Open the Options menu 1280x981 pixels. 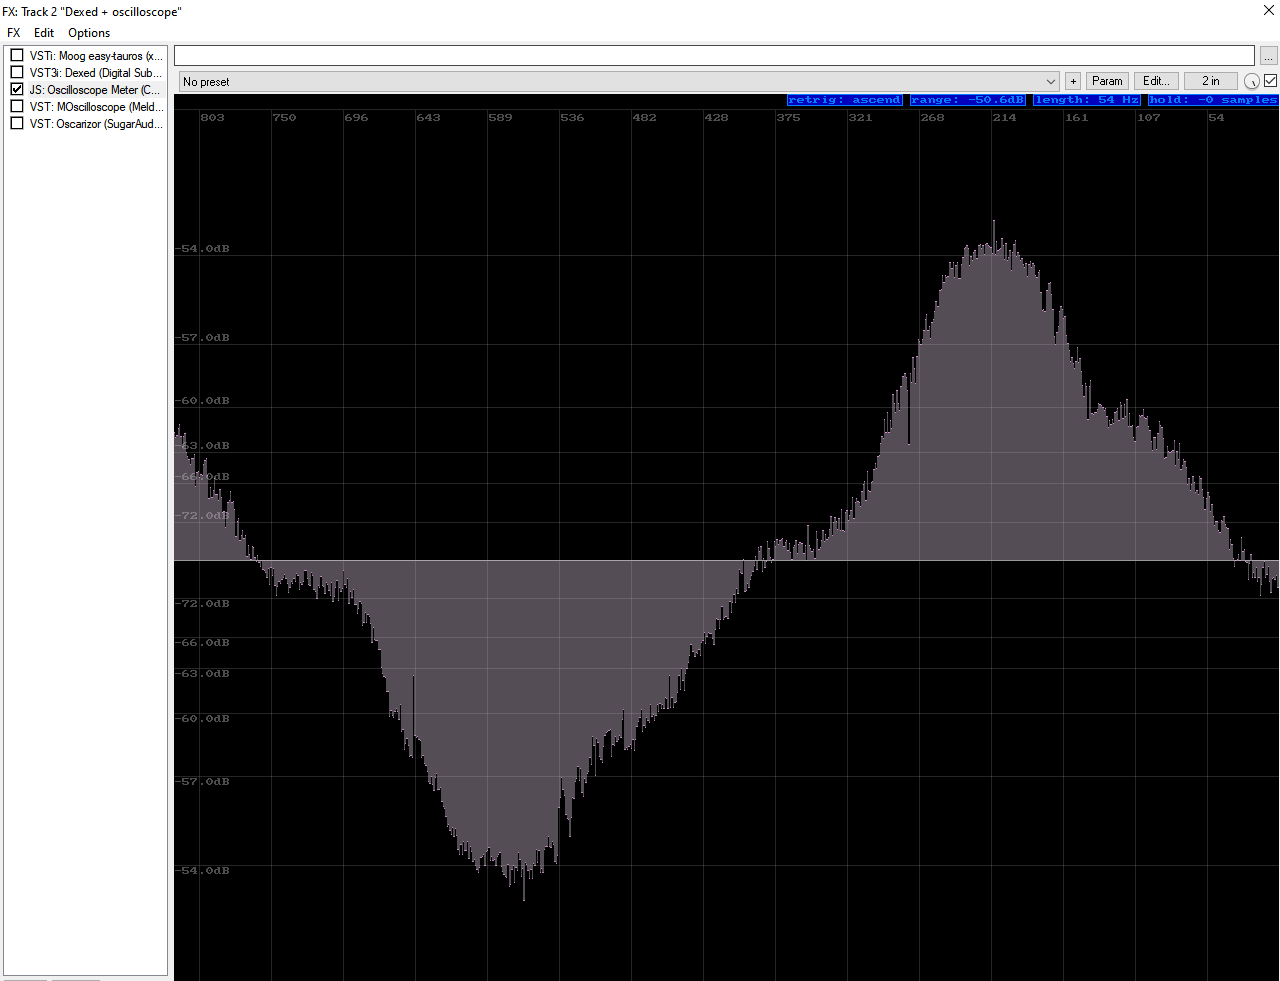[89, 33]
